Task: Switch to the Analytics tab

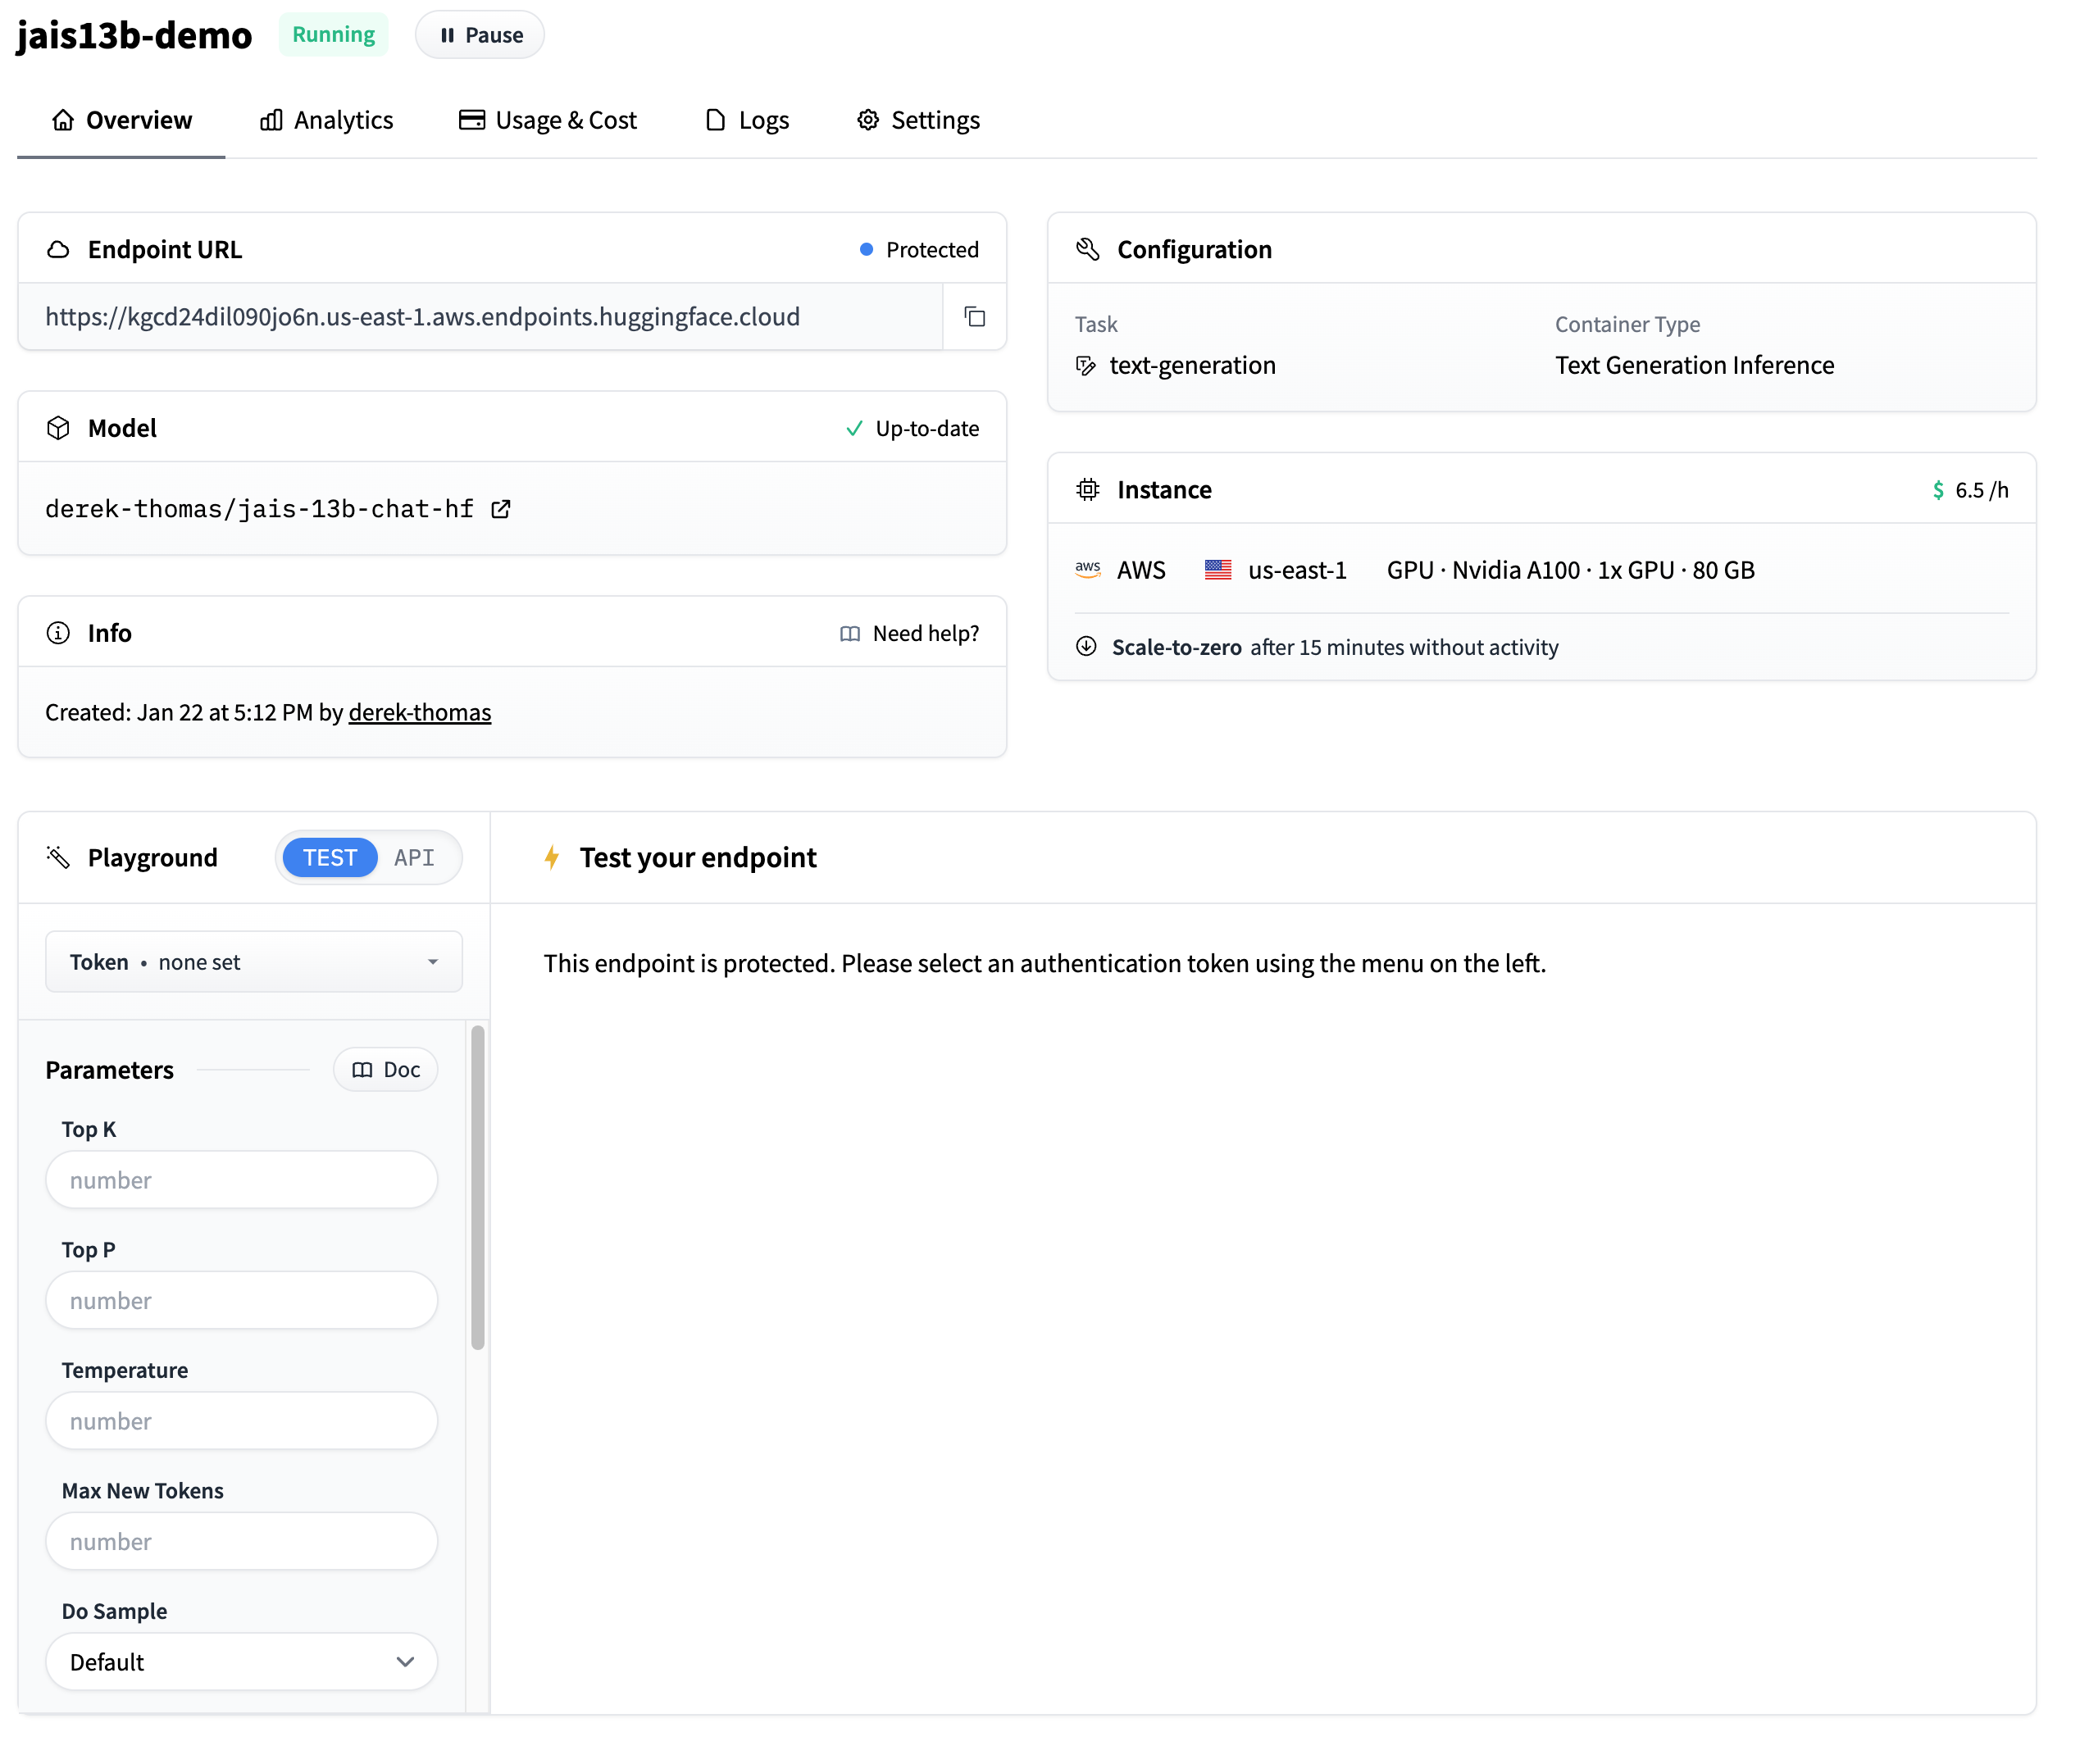Action: point(326,120)
